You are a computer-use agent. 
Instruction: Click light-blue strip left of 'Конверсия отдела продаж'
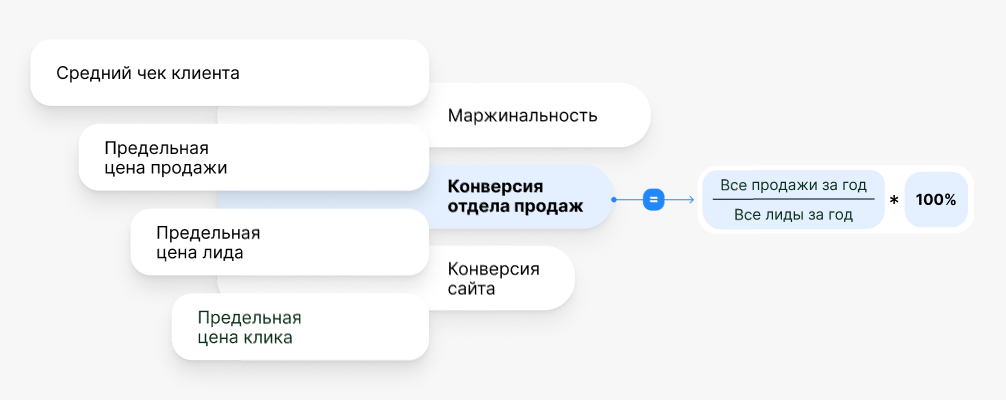tap(320, 199)
